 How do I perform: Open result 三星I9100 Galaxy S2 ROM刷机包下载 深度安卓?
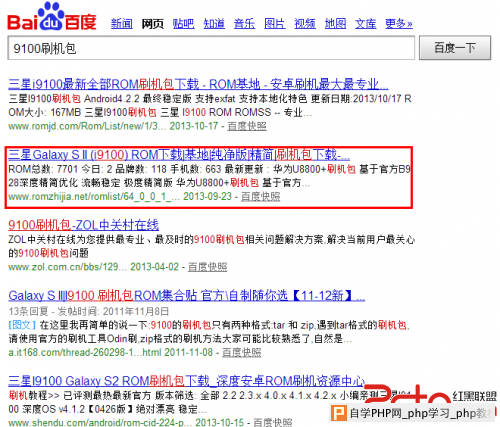click(x=187, y=381)
